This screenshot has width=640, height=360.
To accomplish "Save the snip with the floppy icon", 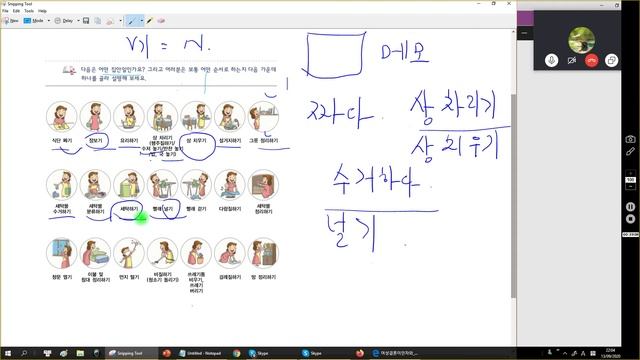I will pos(86,20).
